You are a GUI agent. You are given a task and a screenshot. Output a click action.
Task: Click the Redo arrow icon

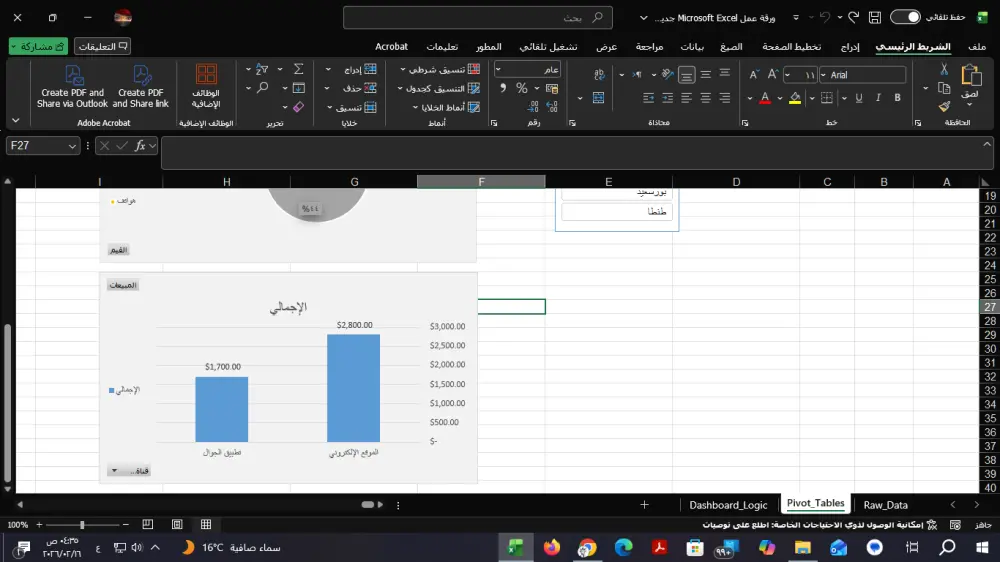853,17
